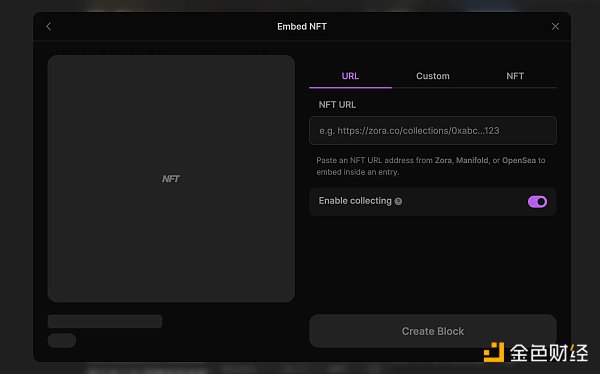This screenshot has width=600, height=374.
Task: Select the NFT tab
Action: pos(515,76)
